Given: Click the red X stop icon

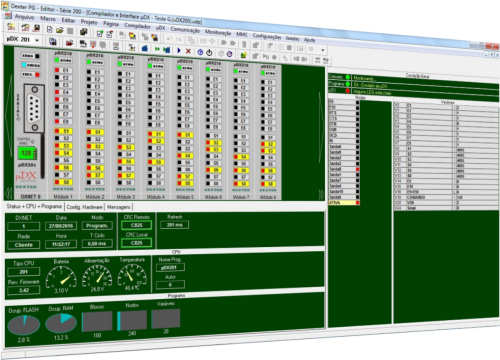Looking at the screenshot, I should 188,51.
